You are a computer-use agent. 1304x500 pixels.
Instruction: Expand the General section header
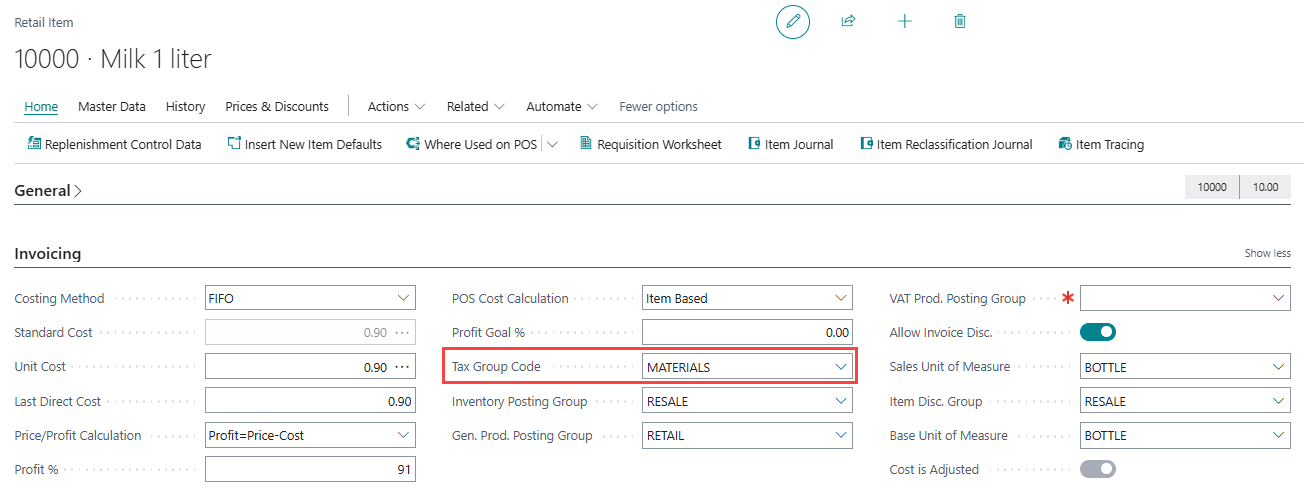click(47, 190)
